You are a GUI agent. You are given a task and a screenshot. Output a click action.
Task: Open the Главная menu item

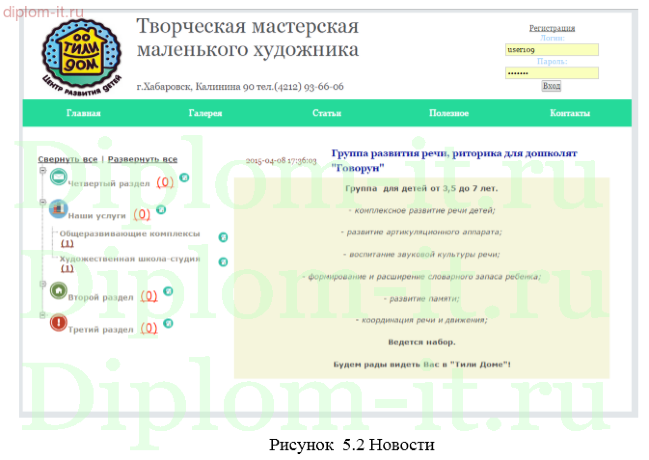84,113
